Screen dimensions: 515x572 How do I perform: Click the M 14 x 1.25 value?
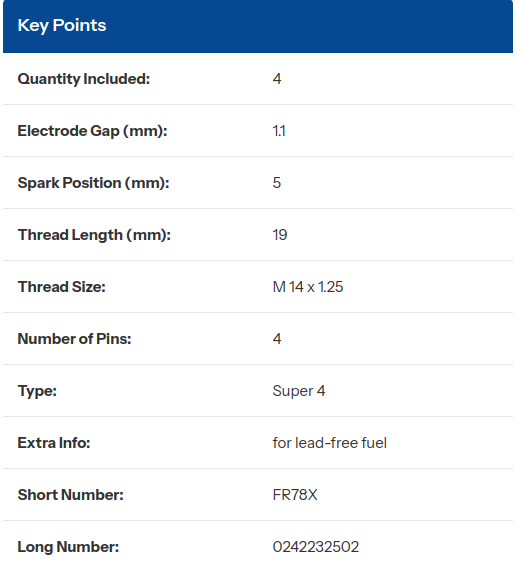tap(308, 287)
